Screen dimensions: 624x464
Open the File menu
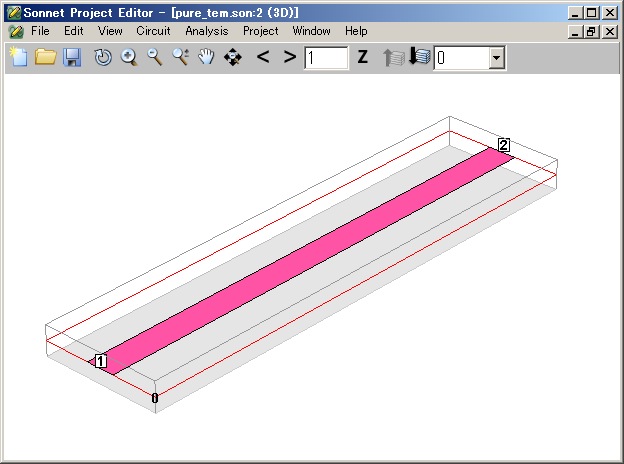pyautogui.click(x=40, y=31)
